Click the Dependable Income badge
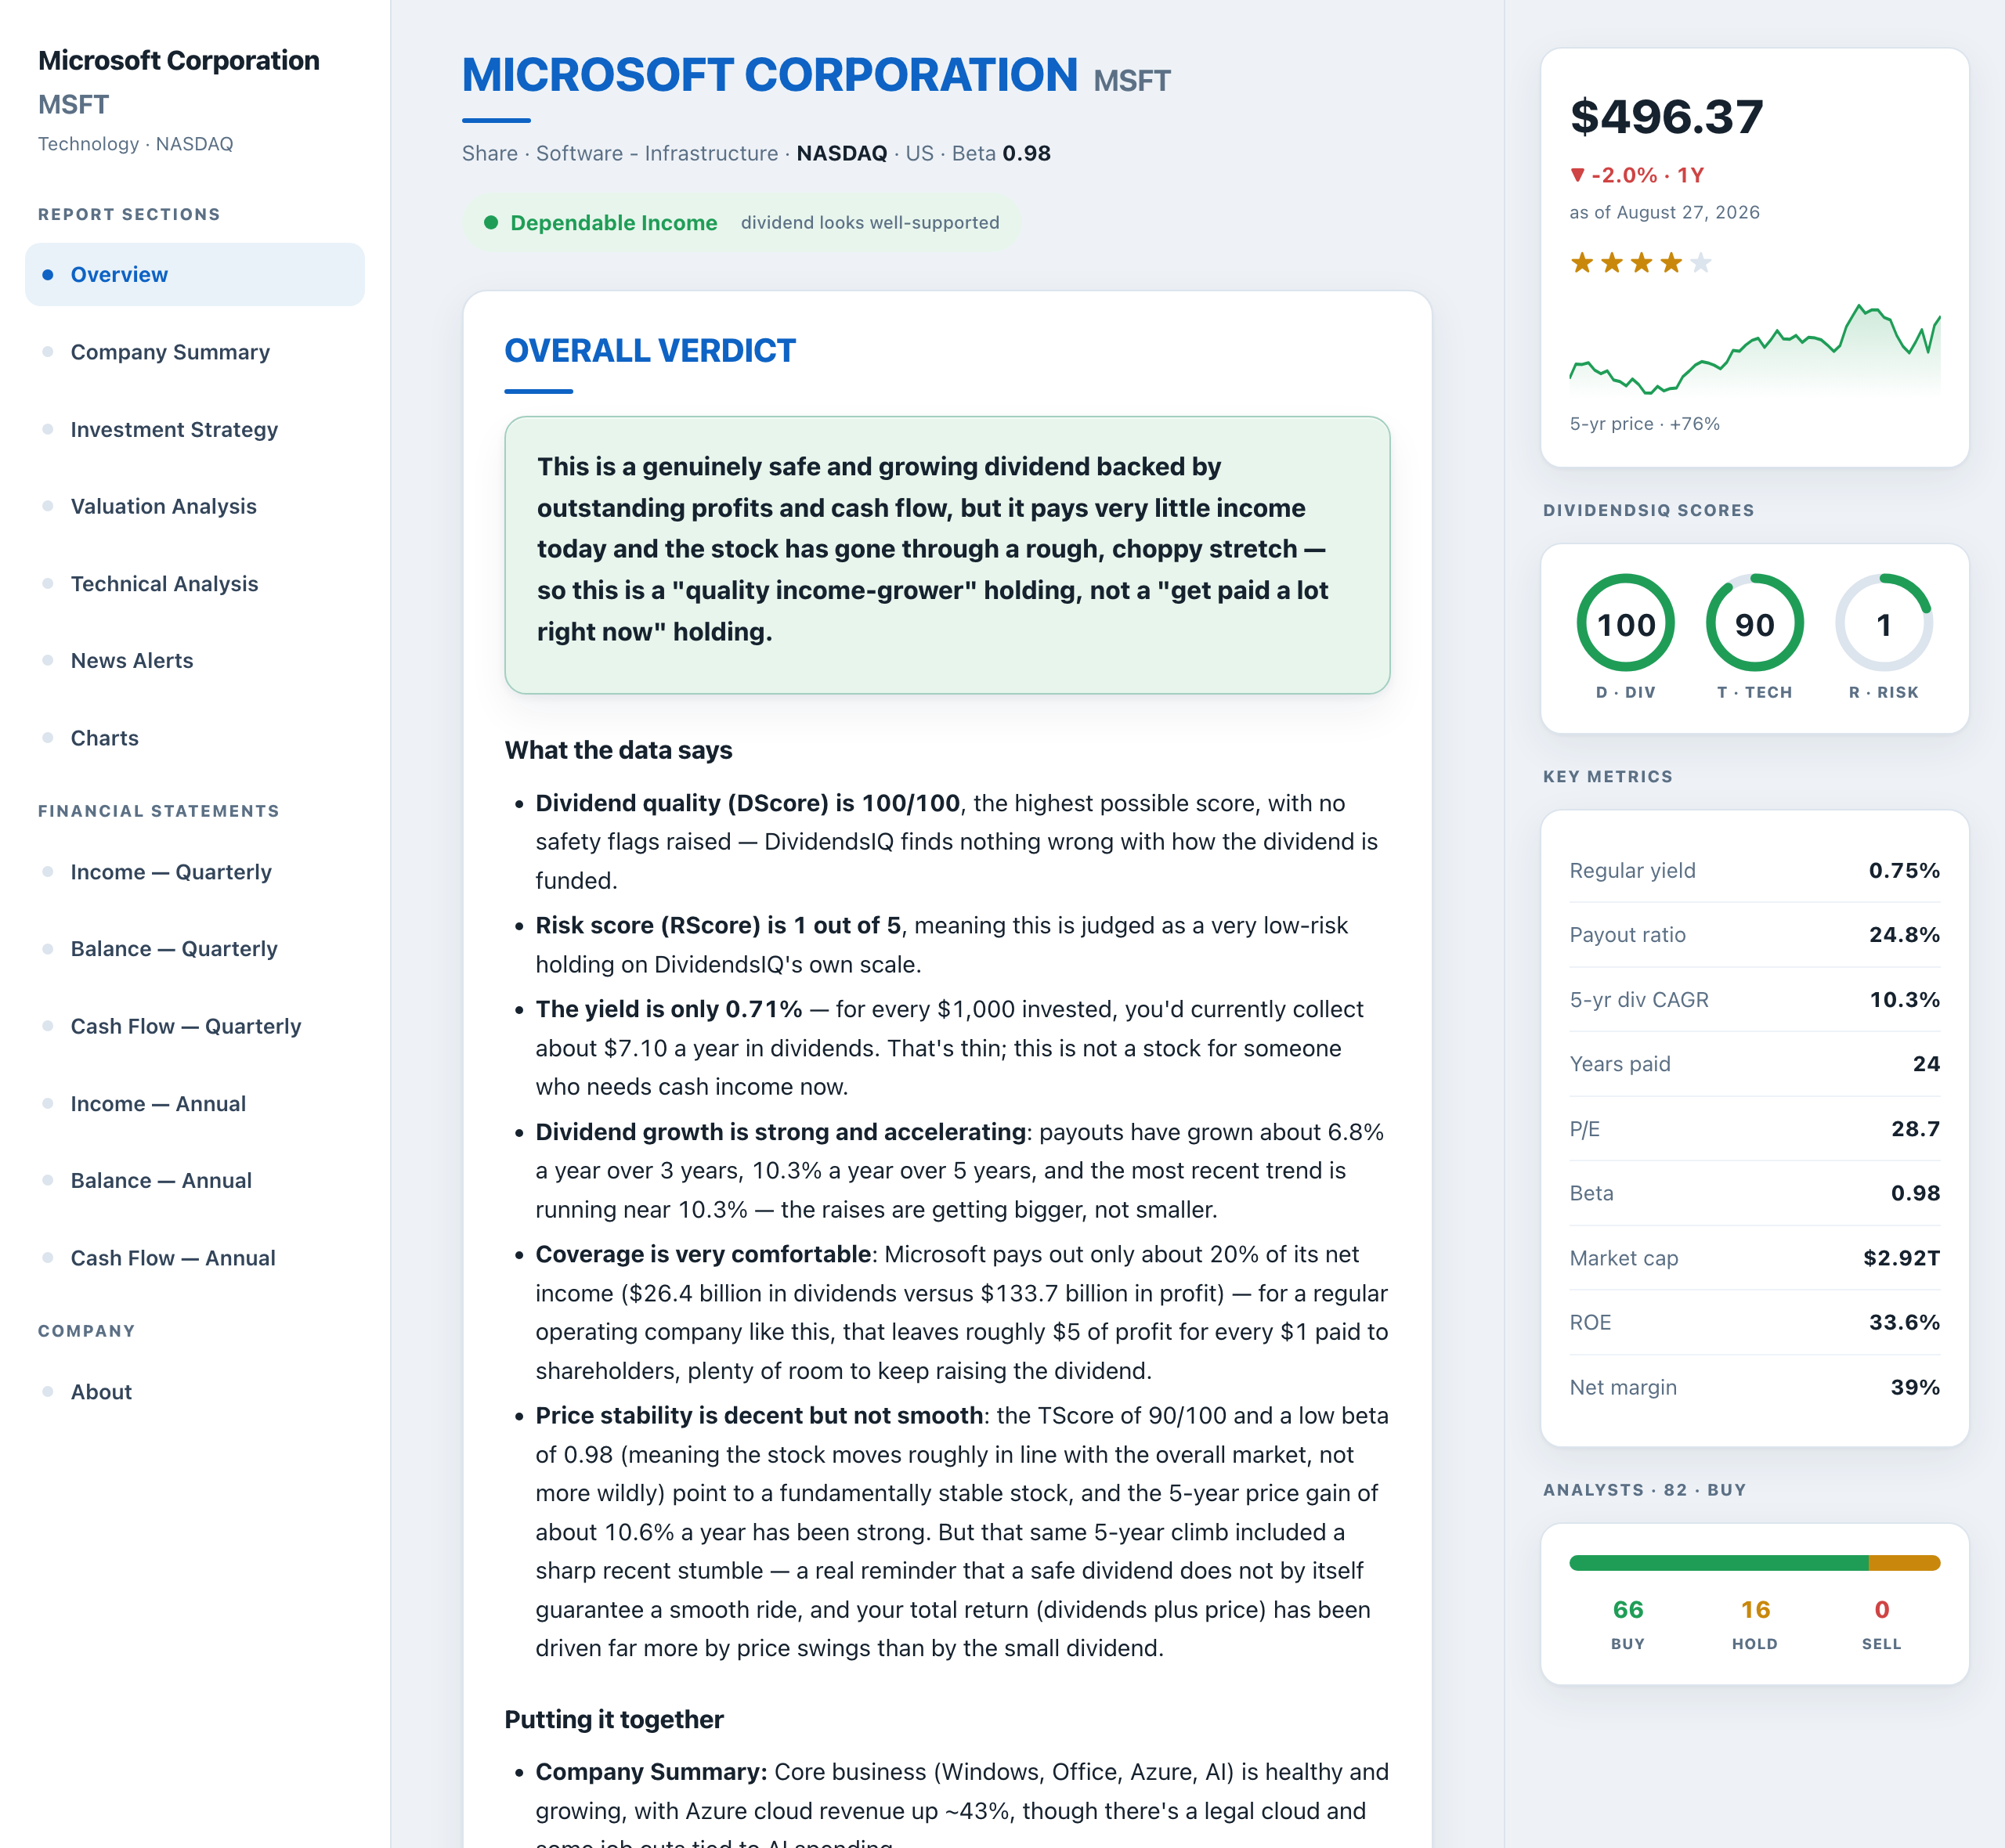This screenshot has width=2005, height=1848. (741, 222)
